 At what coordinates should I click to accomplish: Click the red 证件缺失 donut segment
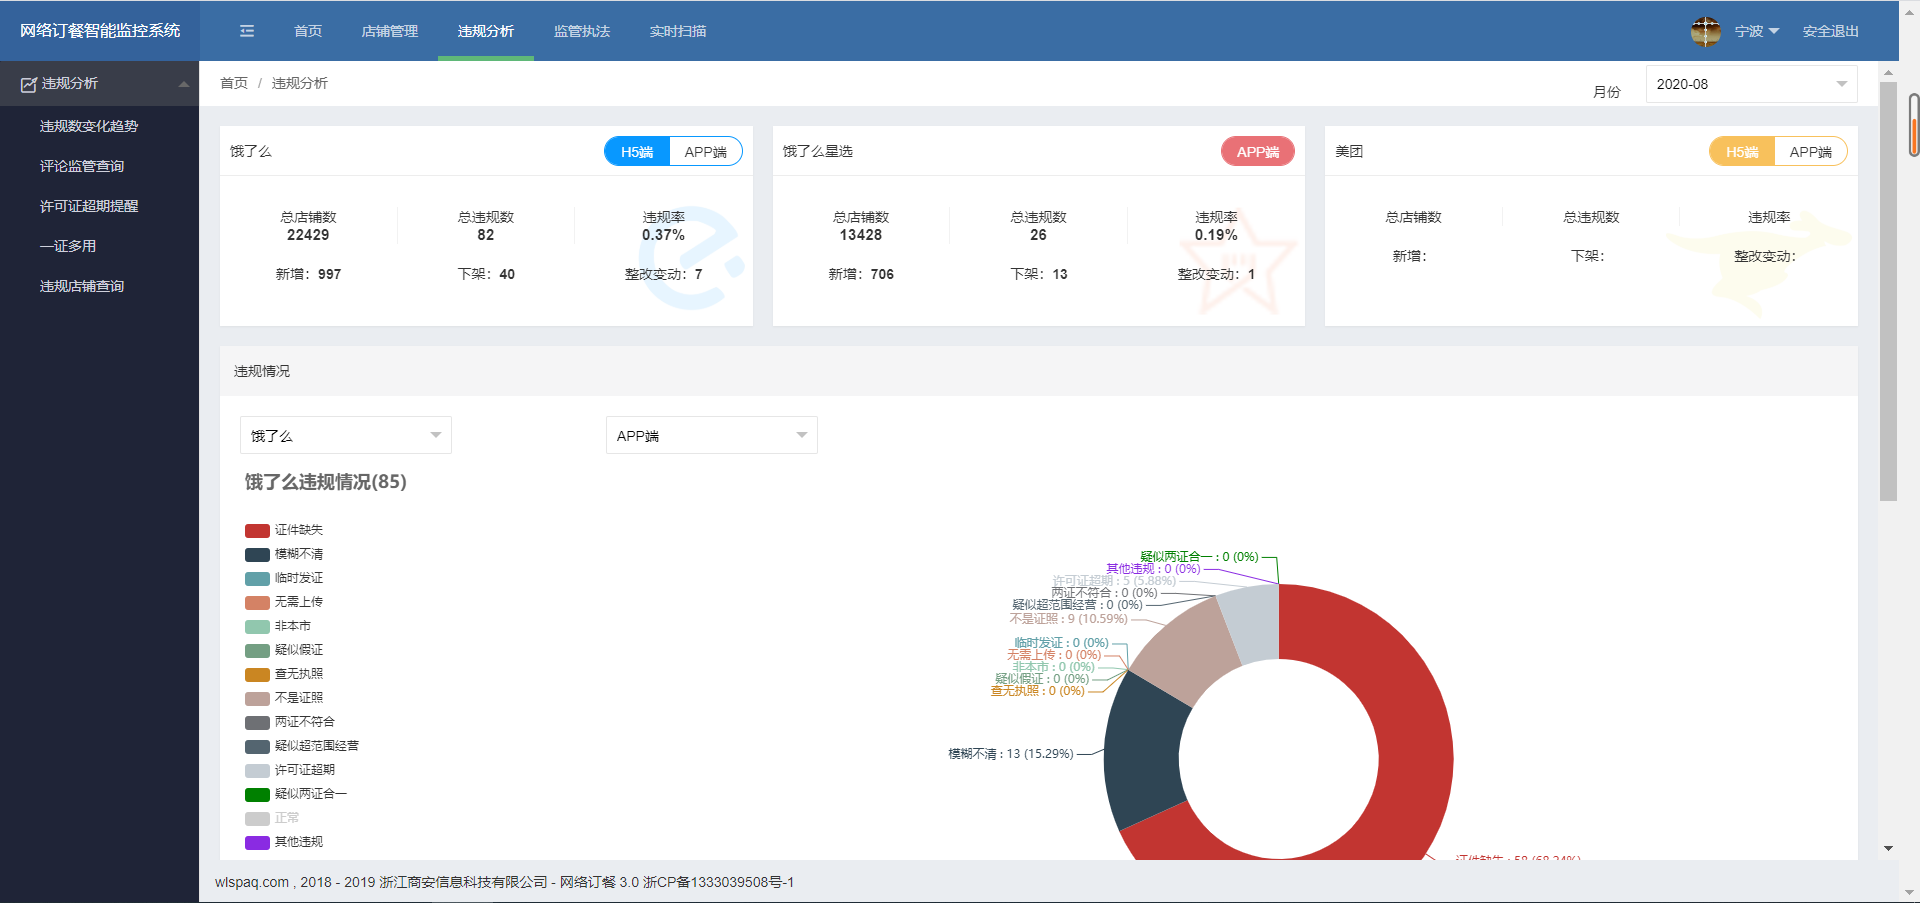[x=1412, y=740]
